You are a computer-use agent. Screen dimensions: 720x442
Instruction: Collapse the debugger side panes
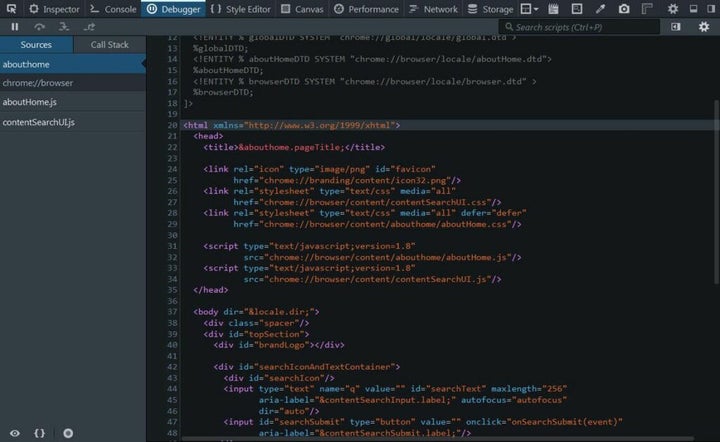676,27
